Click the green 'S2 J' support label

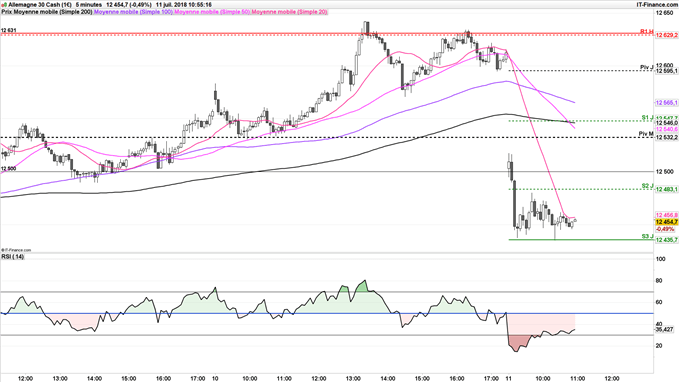[647, 186]
